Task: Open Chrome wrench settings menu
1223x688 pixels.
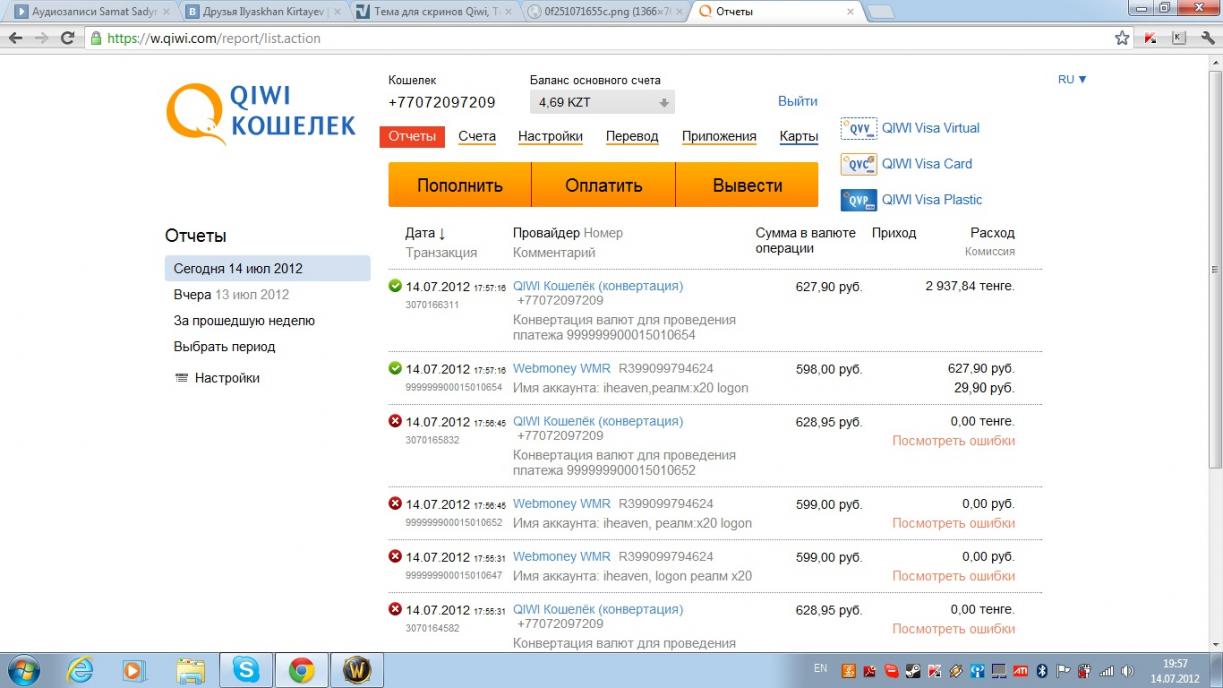Action: point(1206,38)
